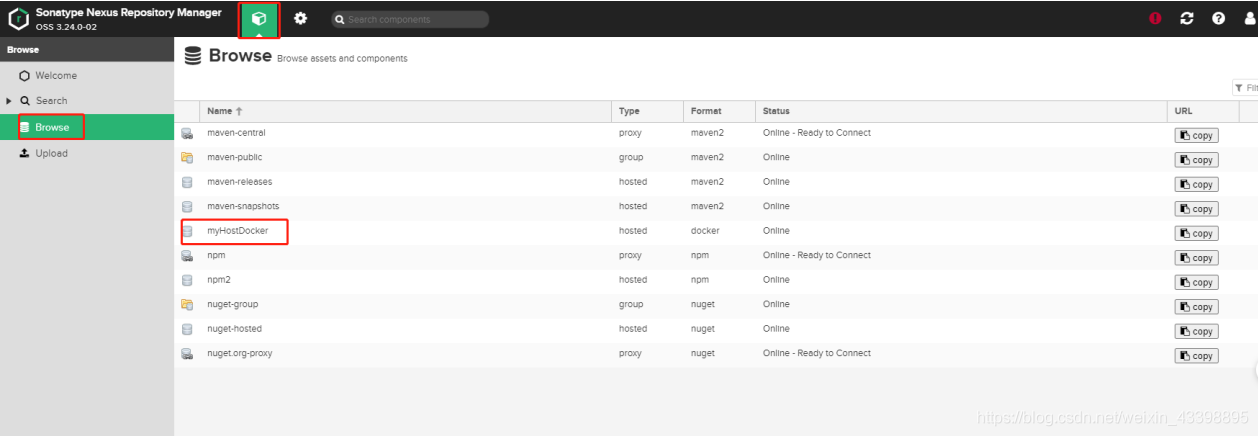Copy URL for maven-public
The image size is (1258, 436).
point(1196,160)
